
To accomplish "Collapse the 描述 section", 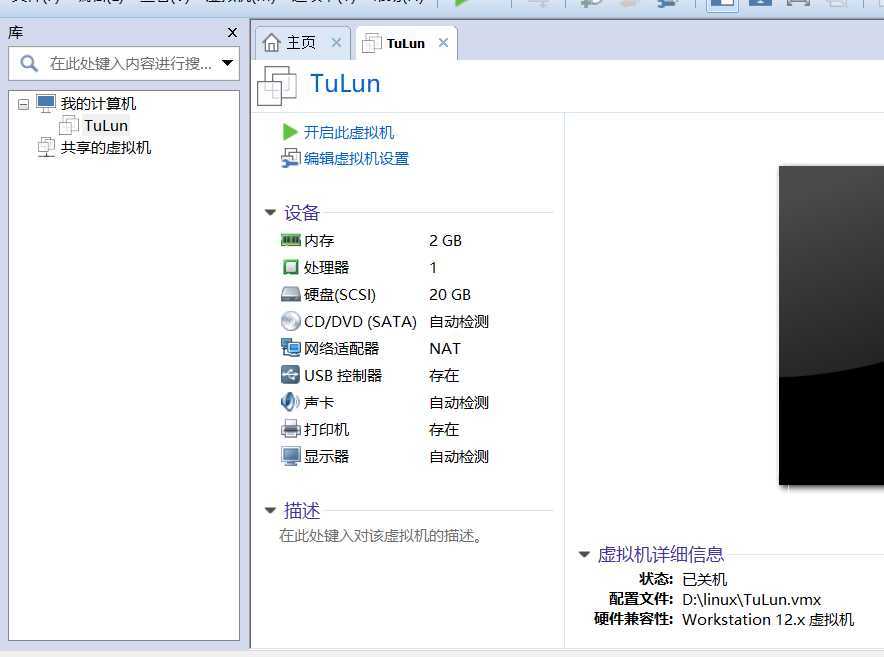I will 270,510.
